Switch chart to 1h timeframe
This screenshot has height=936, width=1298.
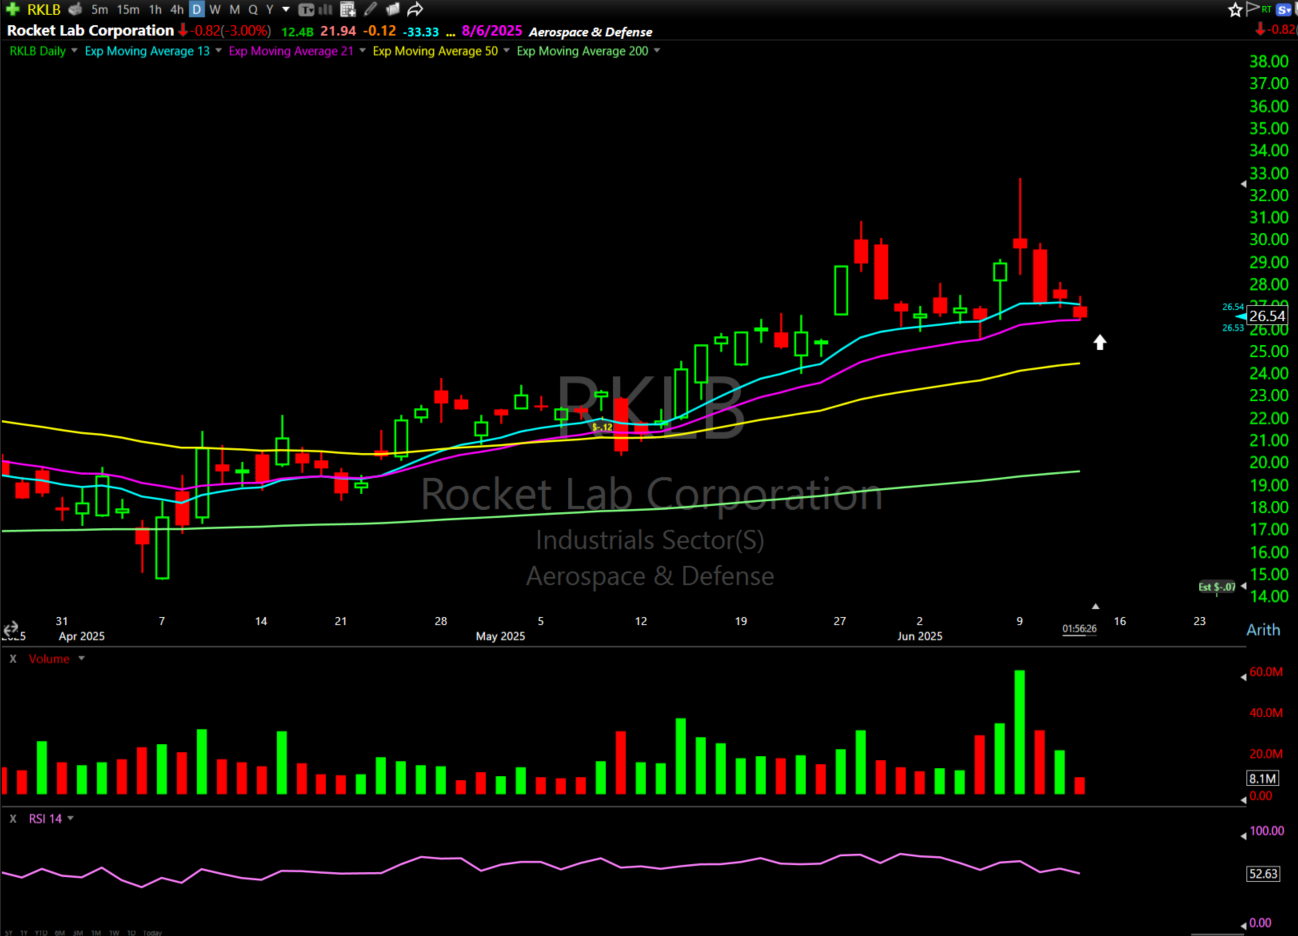[155, 9]
